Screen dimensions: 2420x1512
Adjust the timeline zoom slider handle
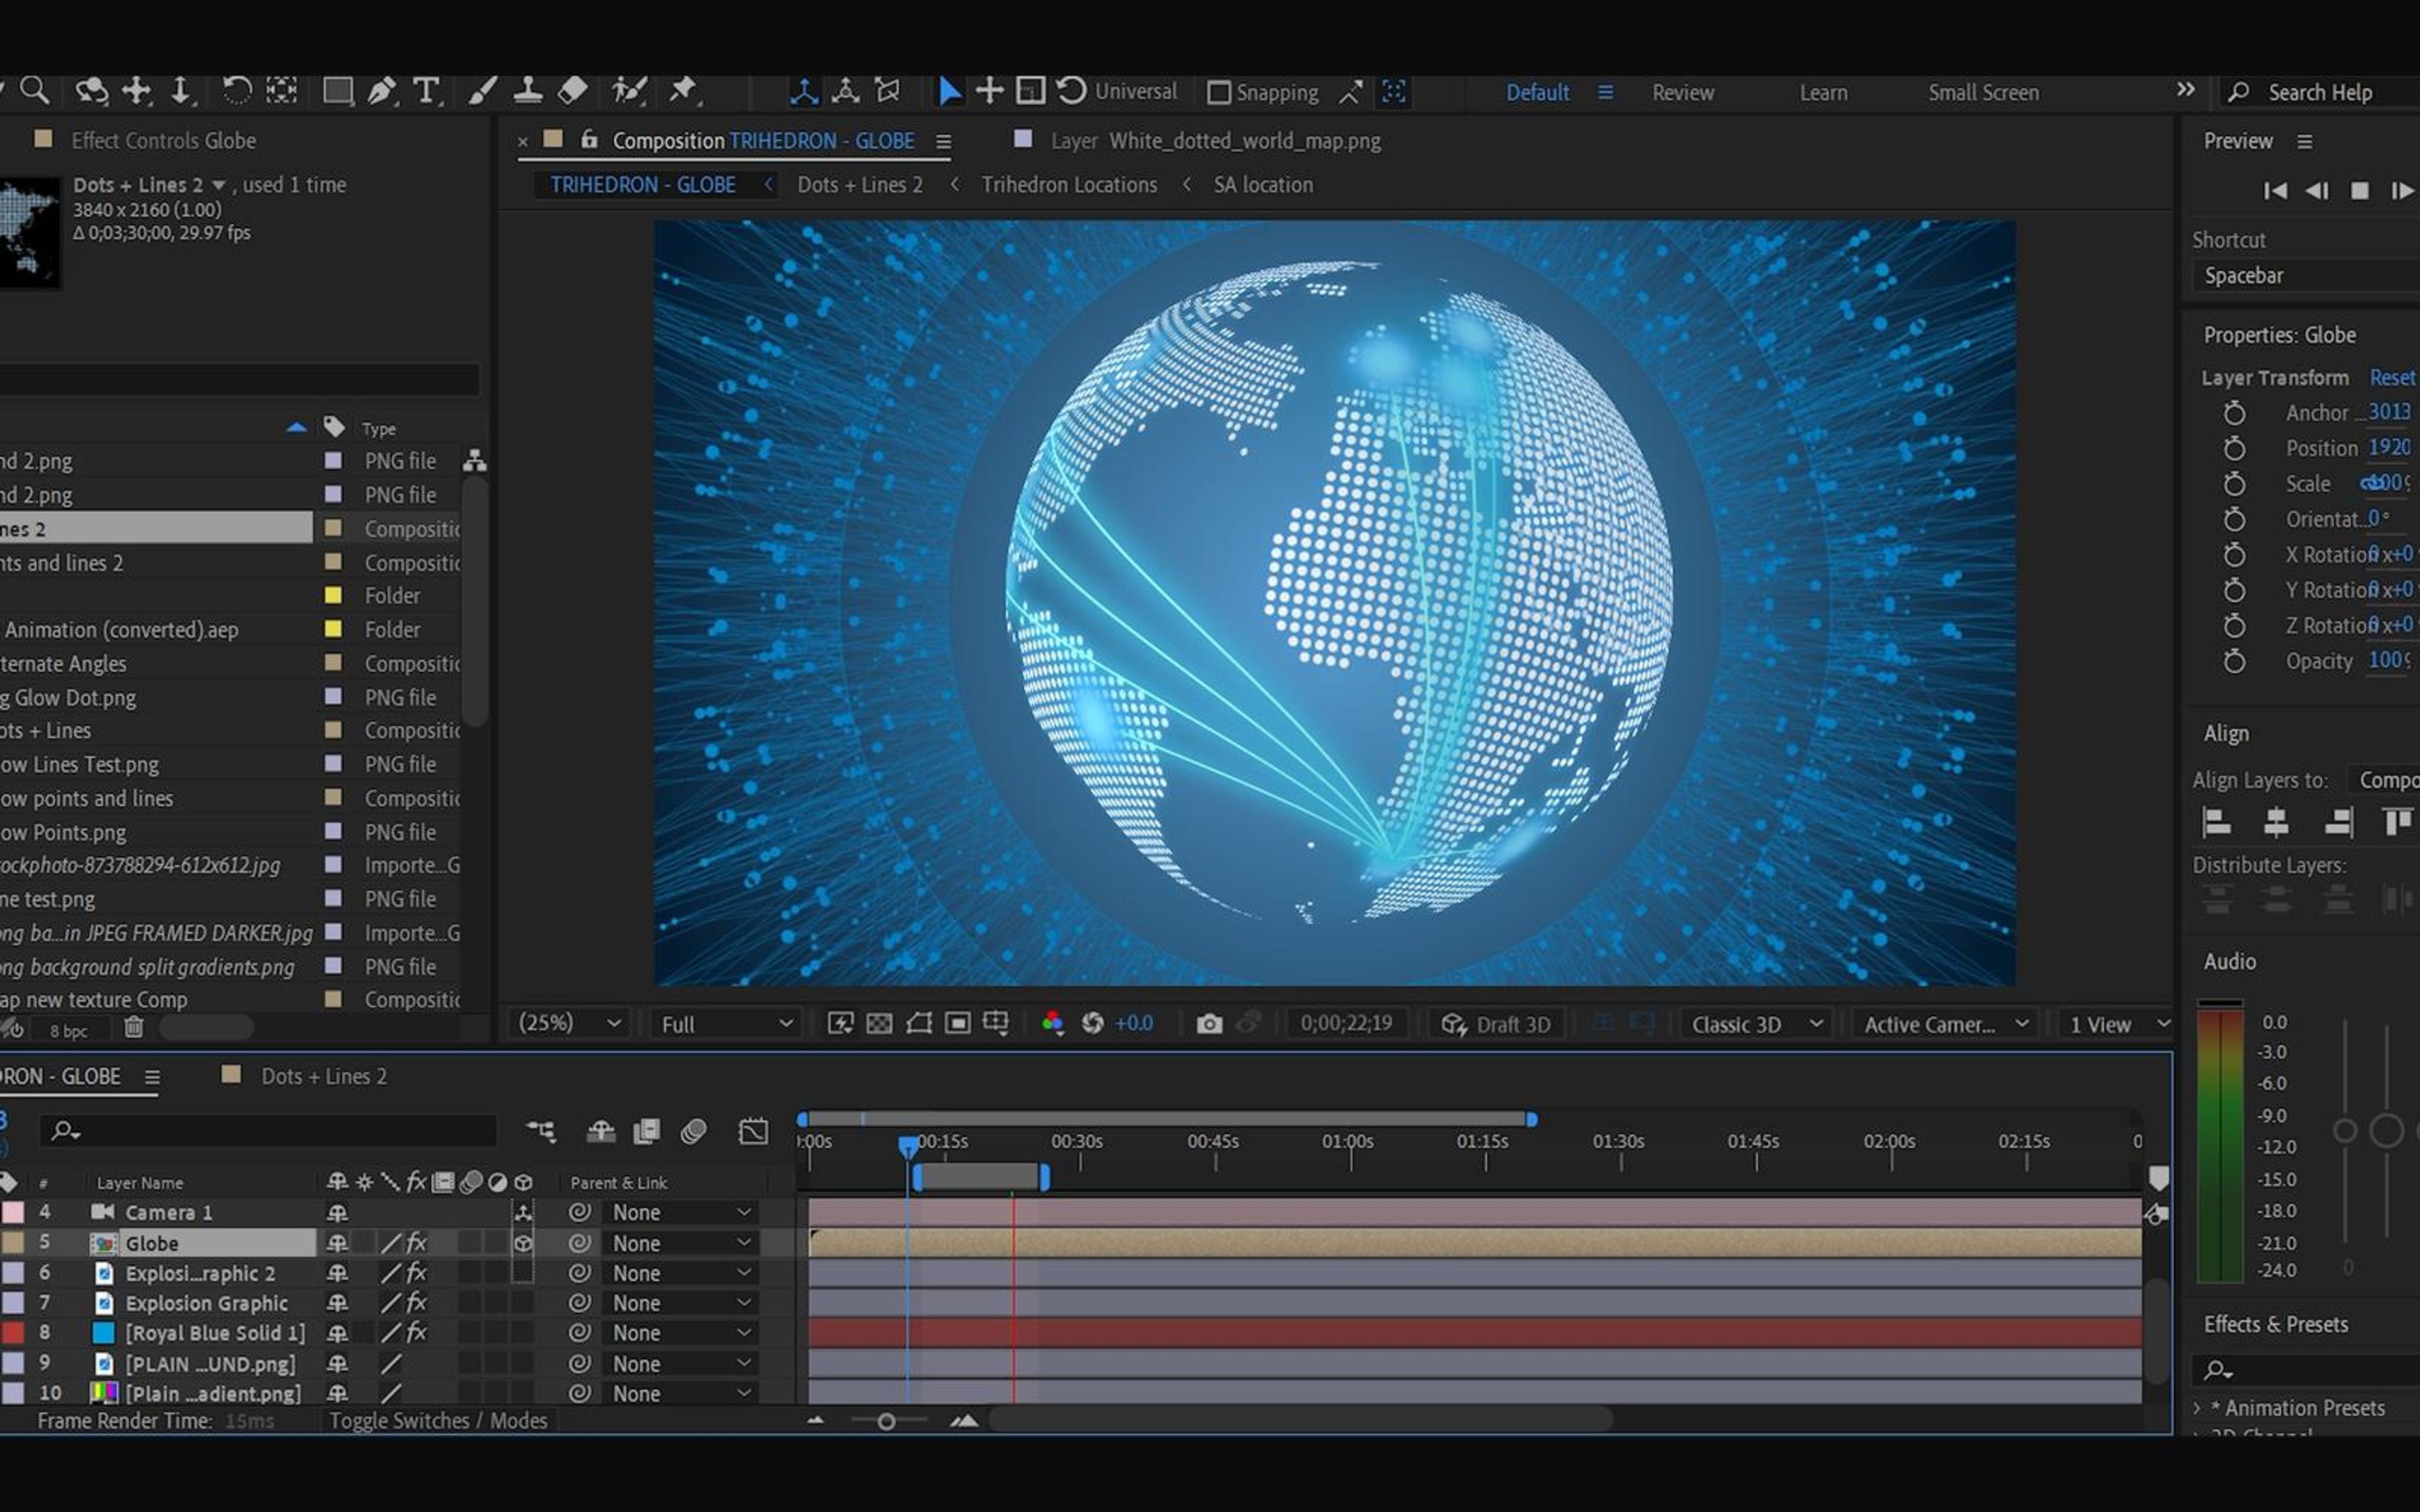885,1421
